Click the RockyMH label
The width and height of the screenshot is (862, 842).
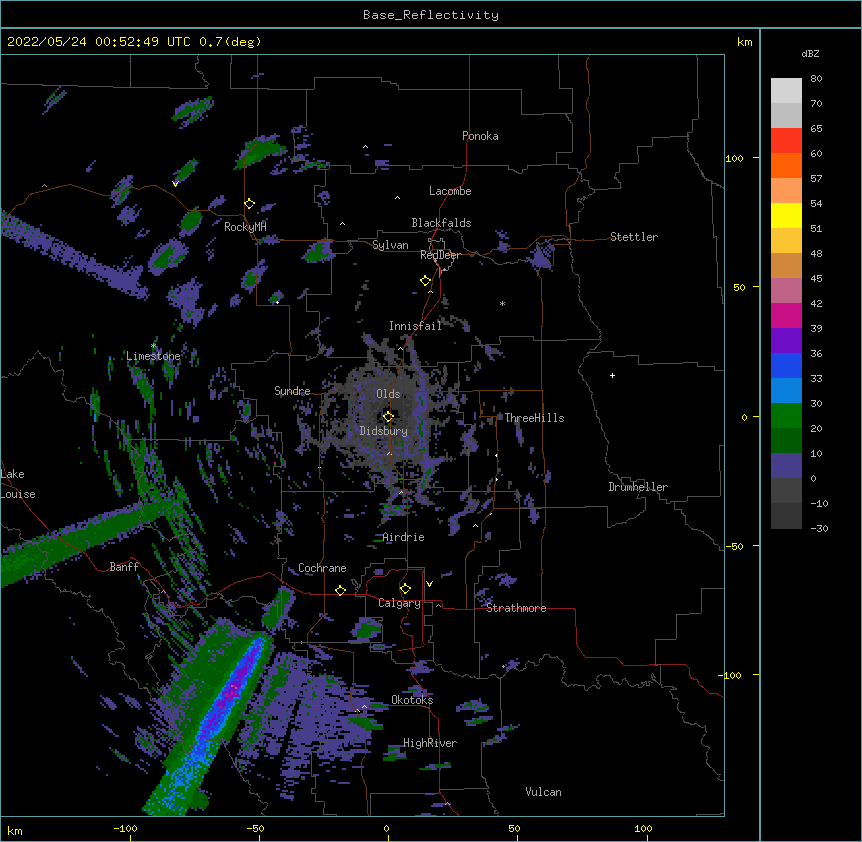pyautogui.click(x=245, y=227)
